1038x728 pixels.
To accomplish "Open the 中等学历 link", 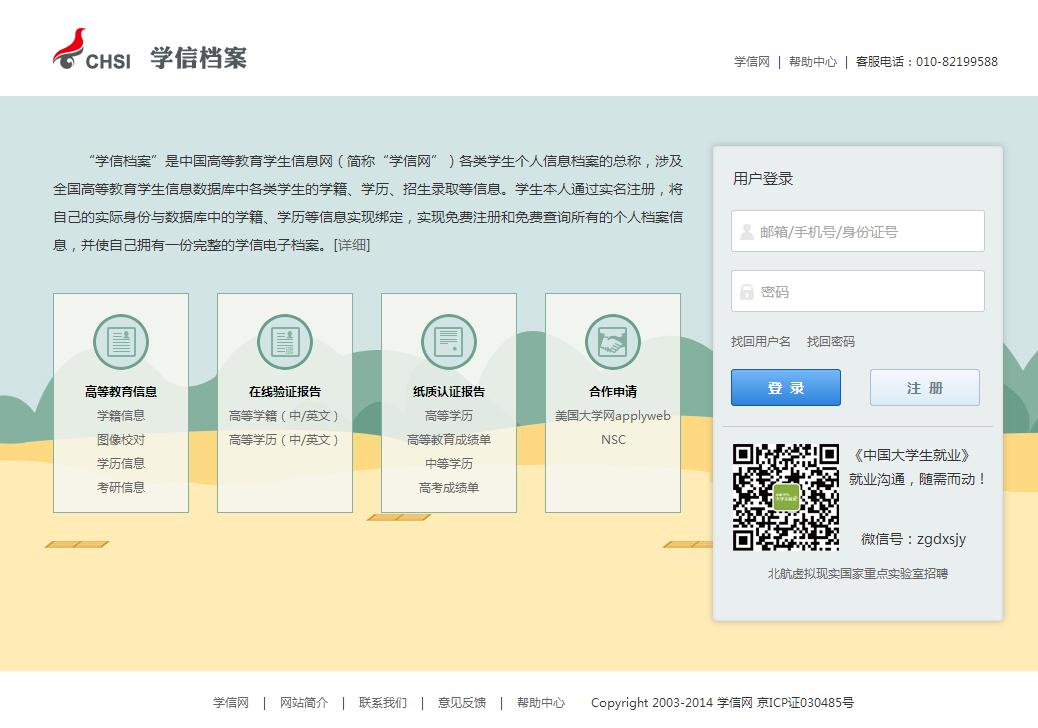I will click(x=449, y=463).
